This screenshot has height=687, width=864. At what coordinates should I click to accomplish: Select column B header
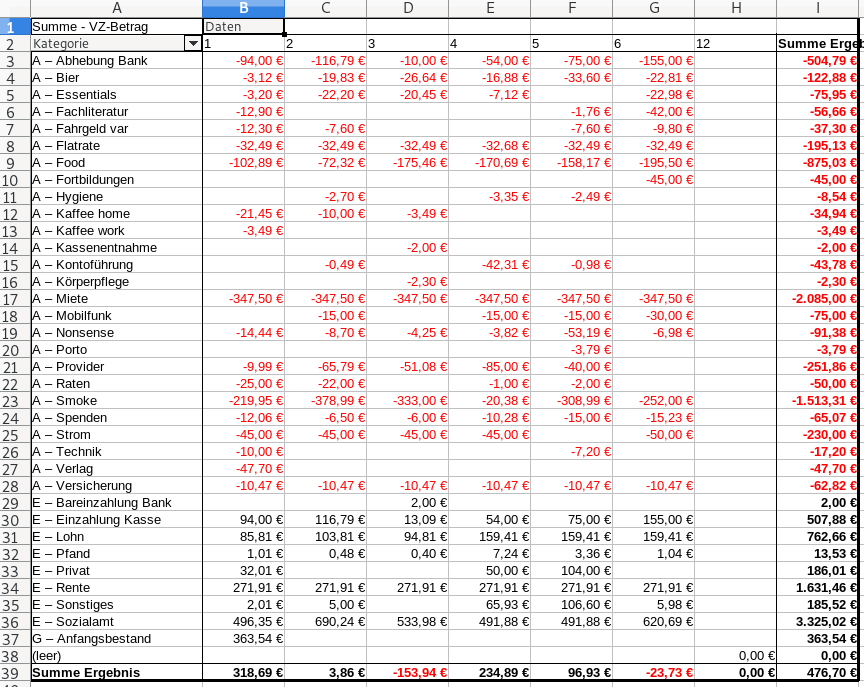(243, 9)
